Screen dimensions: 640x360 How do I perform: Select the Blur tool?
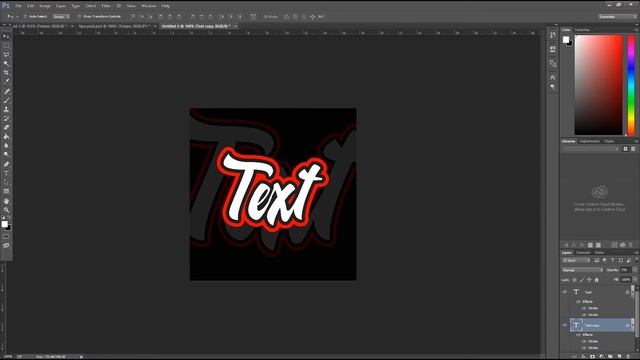click(x=6, y=145)
